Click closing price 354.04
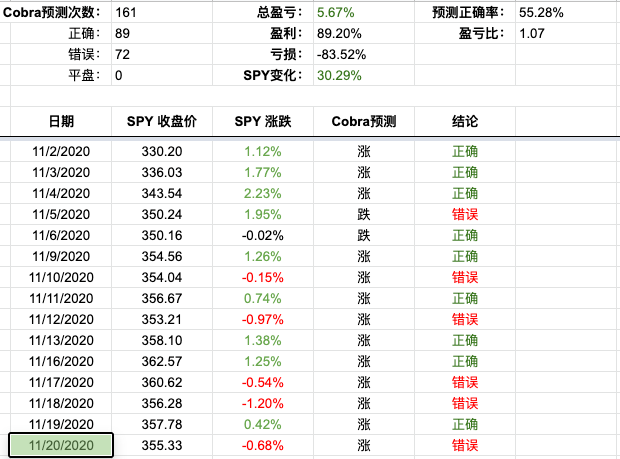 point(162,277)
